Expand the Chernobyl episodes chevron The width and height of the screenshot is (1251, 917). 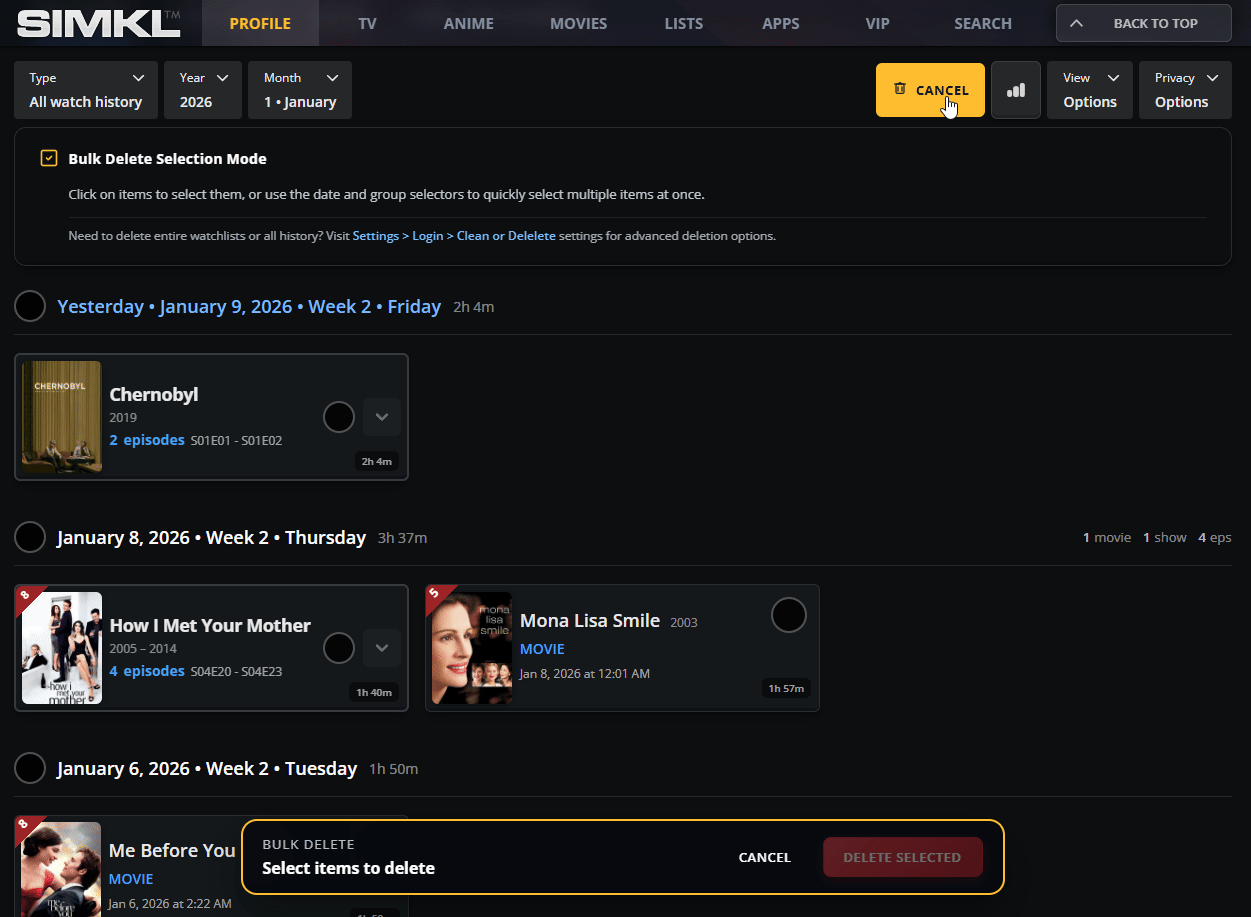coord(381,417)
